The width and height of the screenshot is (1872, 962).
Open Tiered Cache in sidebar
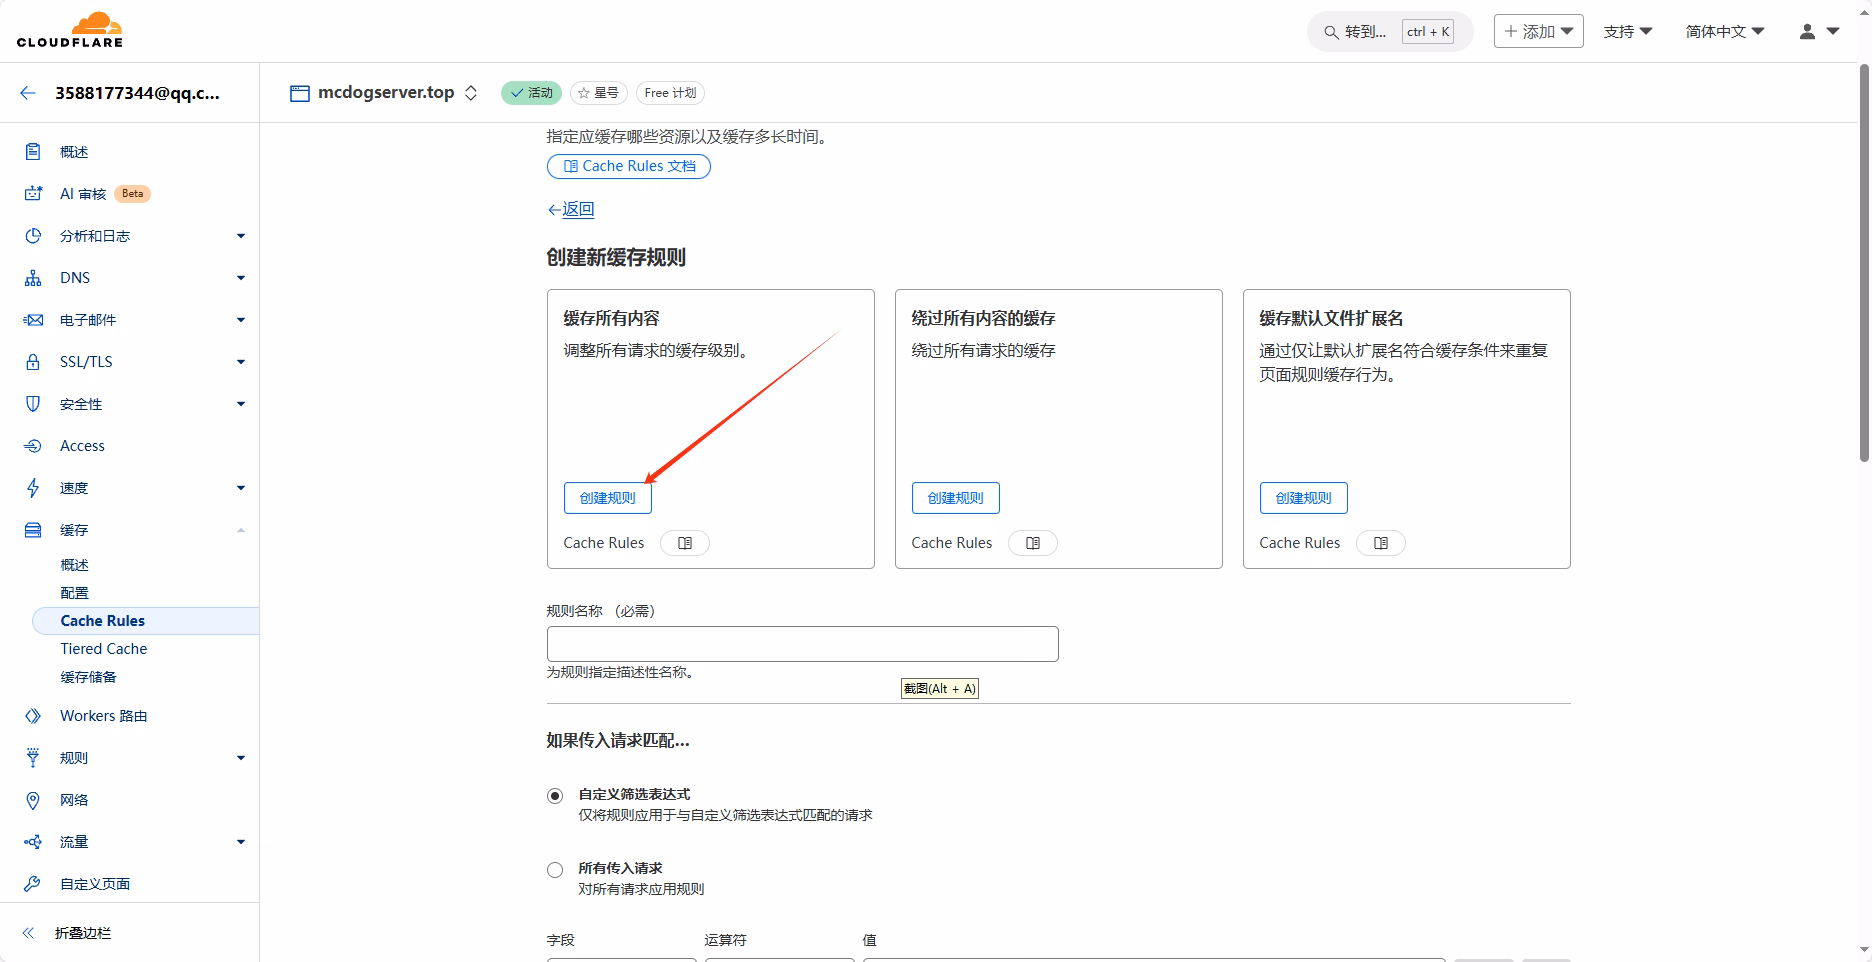point(104,649)
